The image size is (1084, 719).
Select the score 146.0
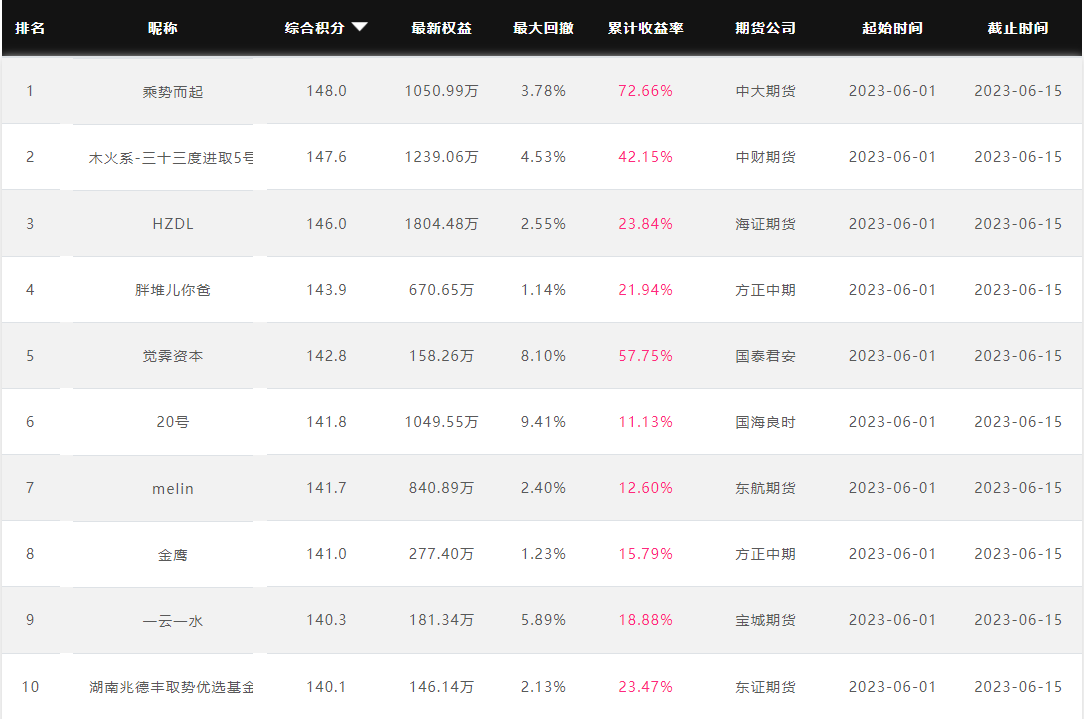(x=326, y=224)
